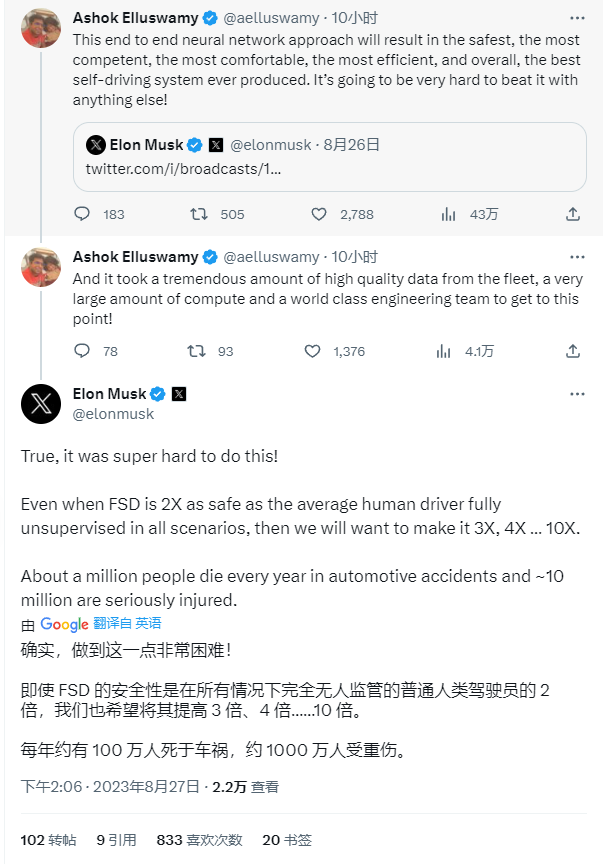Like the tweet with 1,376 likes

[x=313, y=351]
